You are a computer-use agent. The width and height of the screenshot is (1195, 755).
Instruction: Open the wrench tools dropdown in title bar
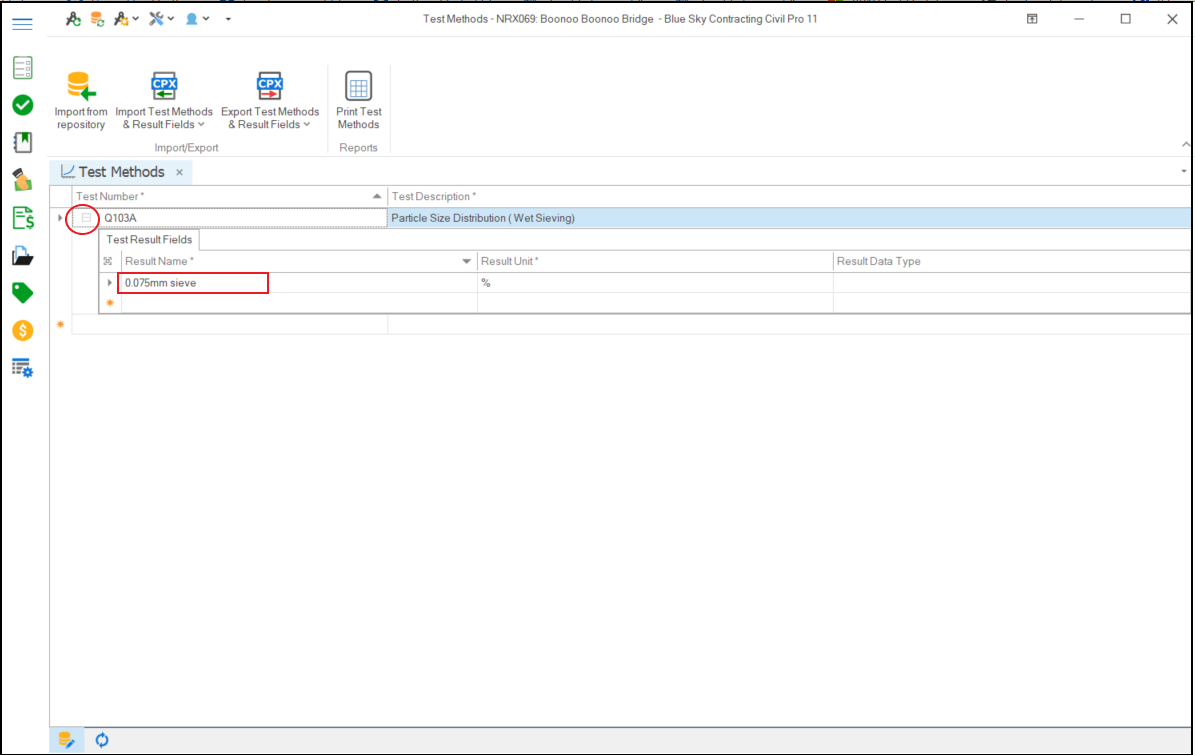coord(161,19)
